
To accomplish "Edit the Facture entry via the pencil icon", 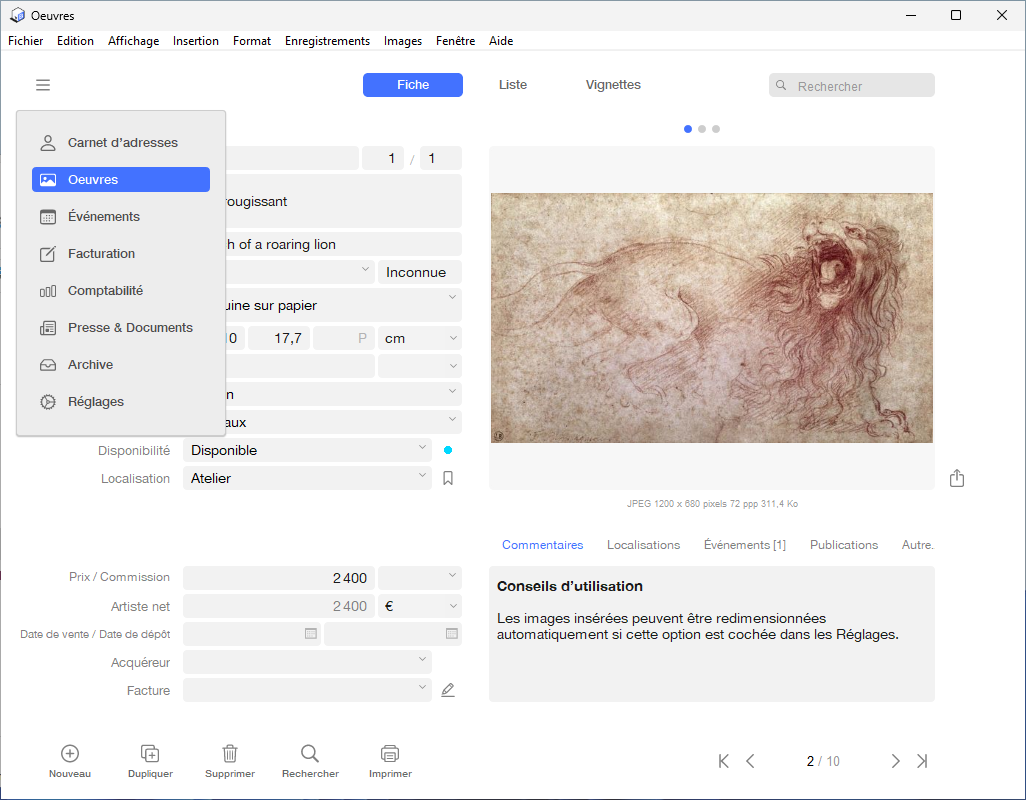I will 447,689.
